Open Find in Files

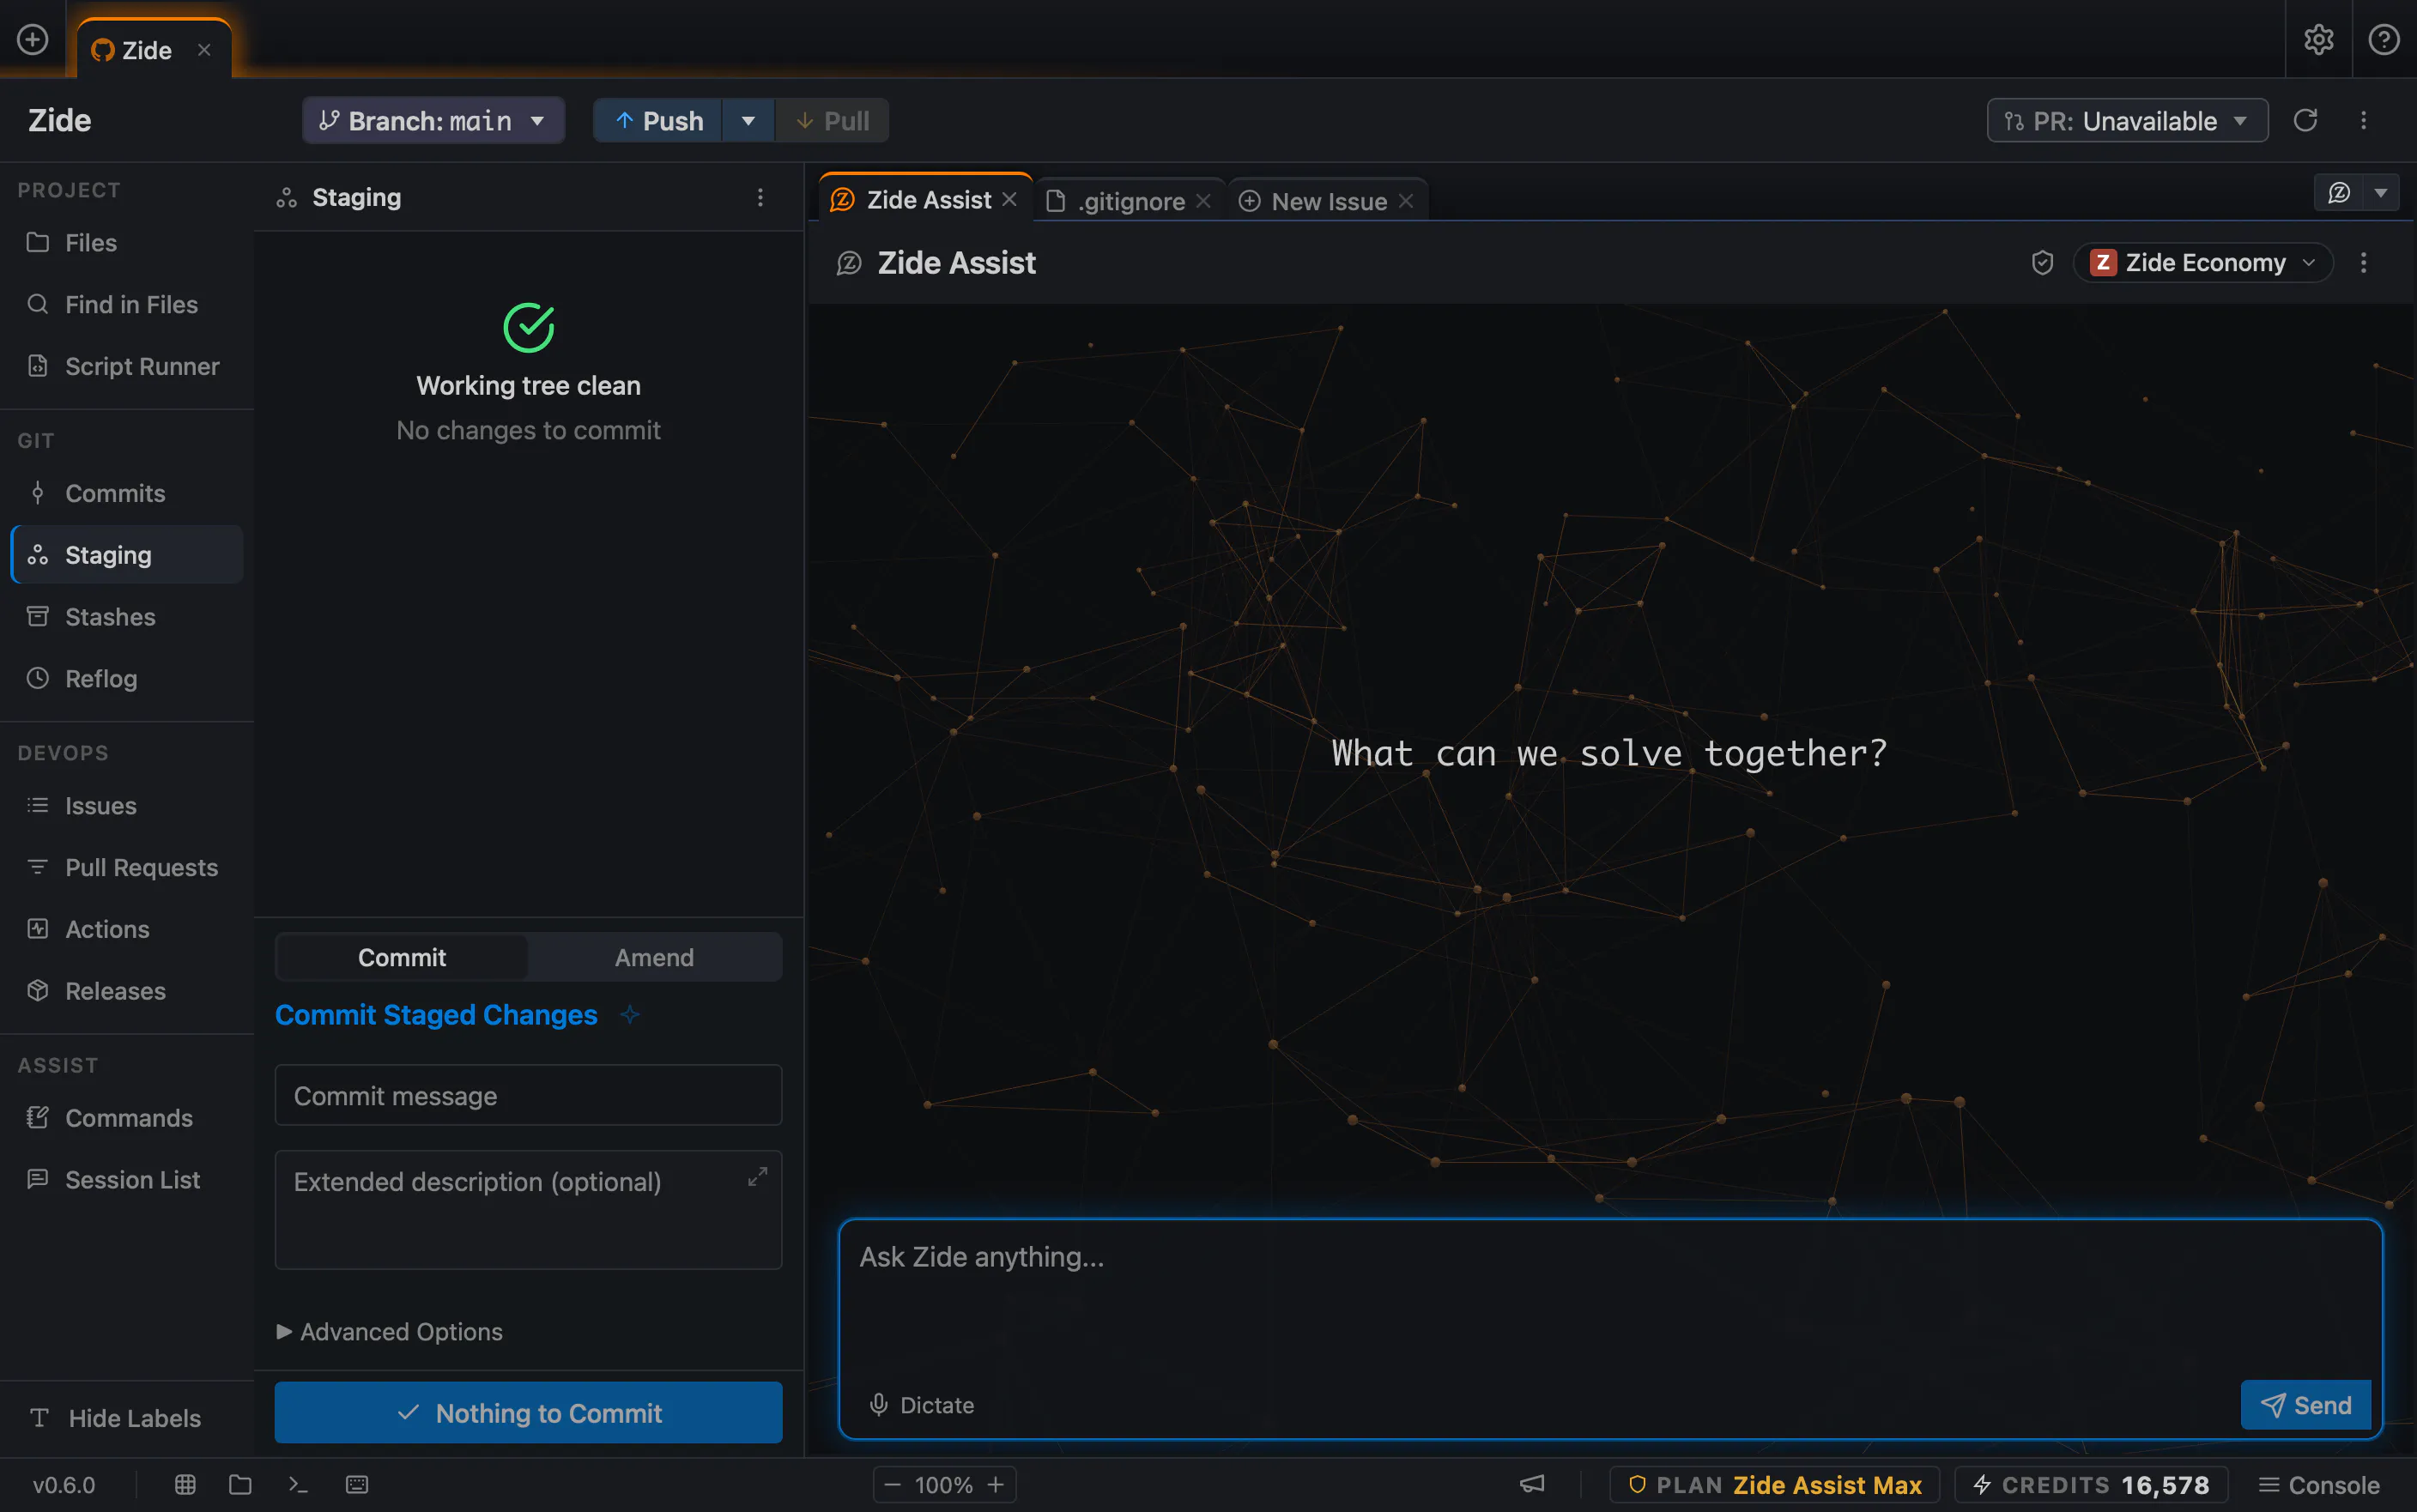tap(127, 304)
